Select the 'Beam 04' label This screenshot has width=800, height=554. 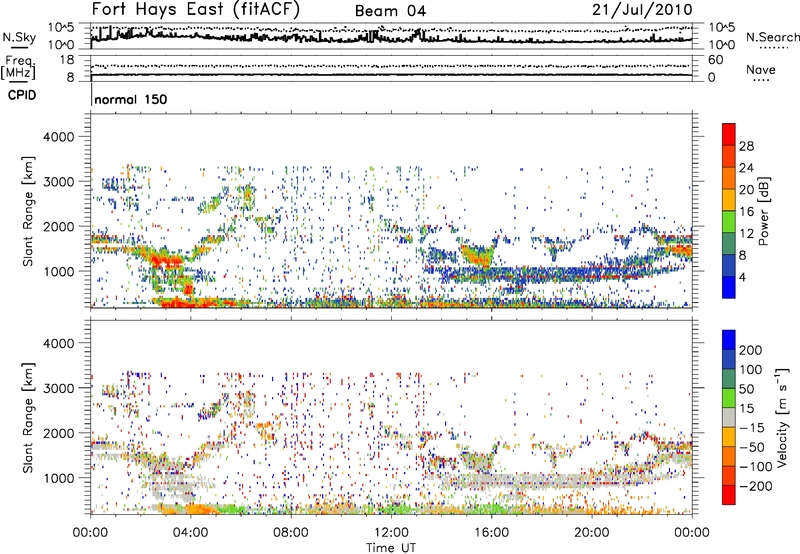coord(390,11)
